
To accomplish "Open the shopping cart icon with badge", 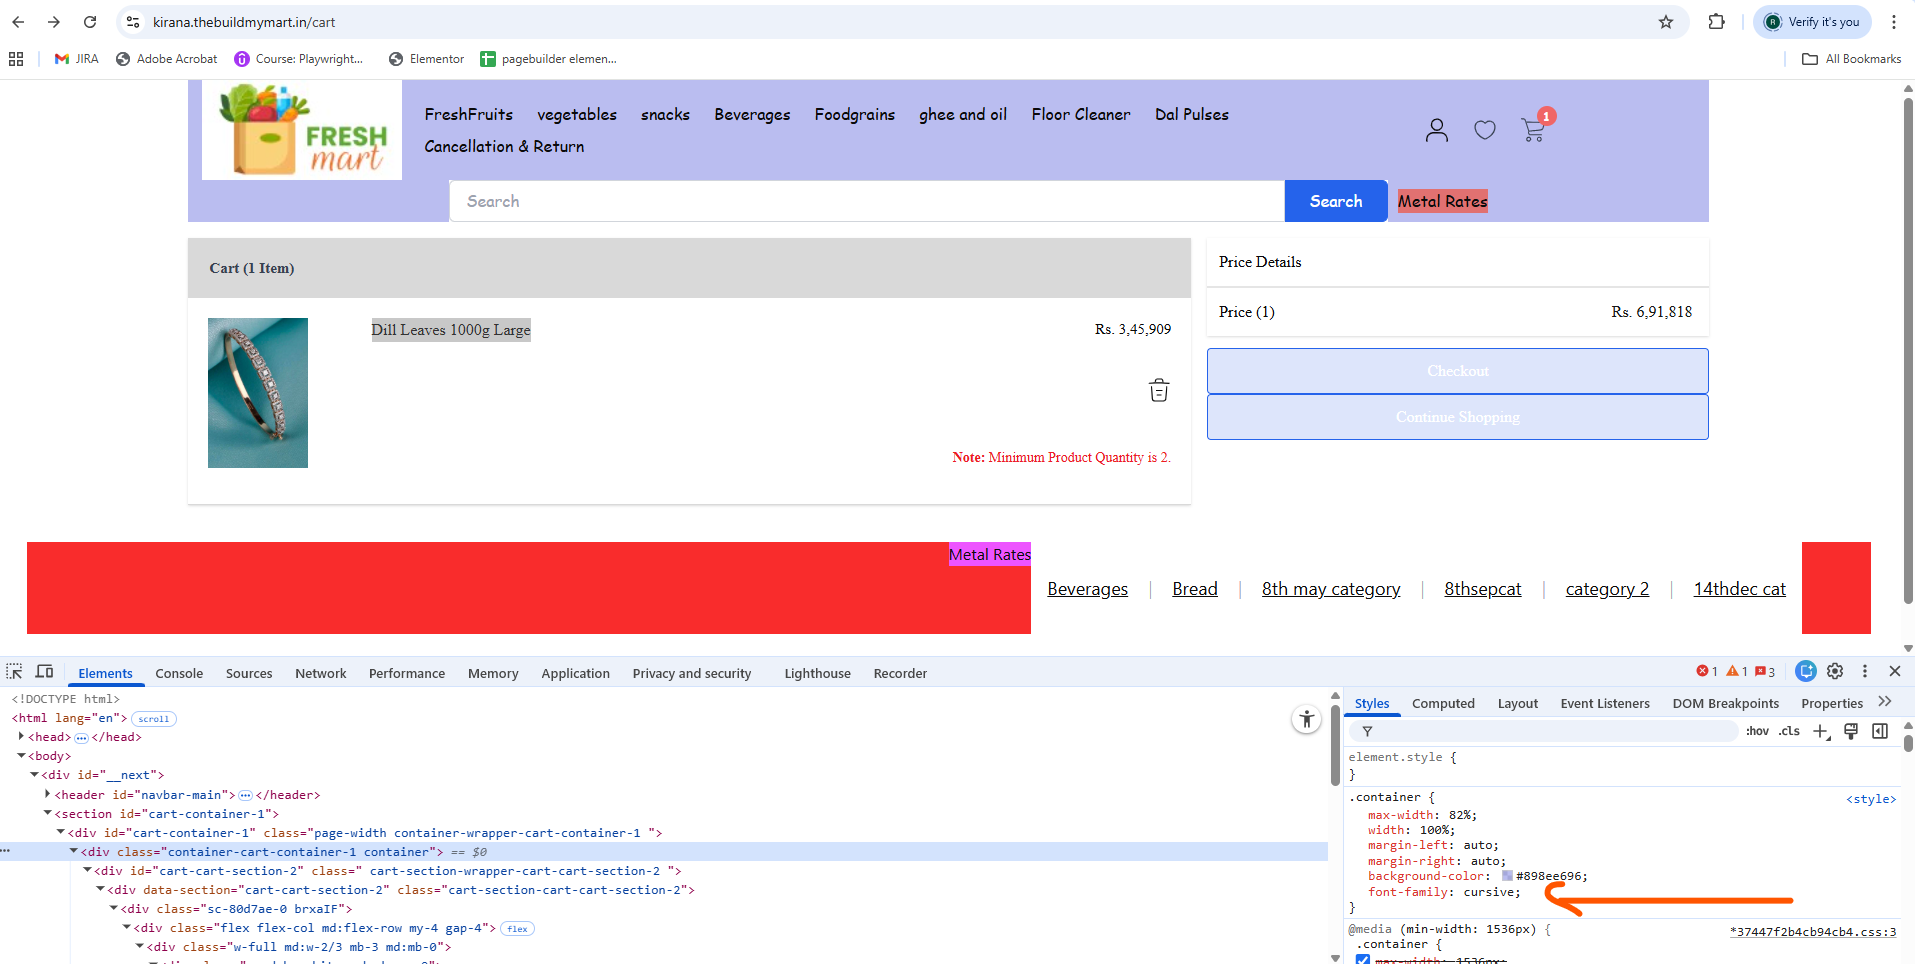I will coord(1534,128).
